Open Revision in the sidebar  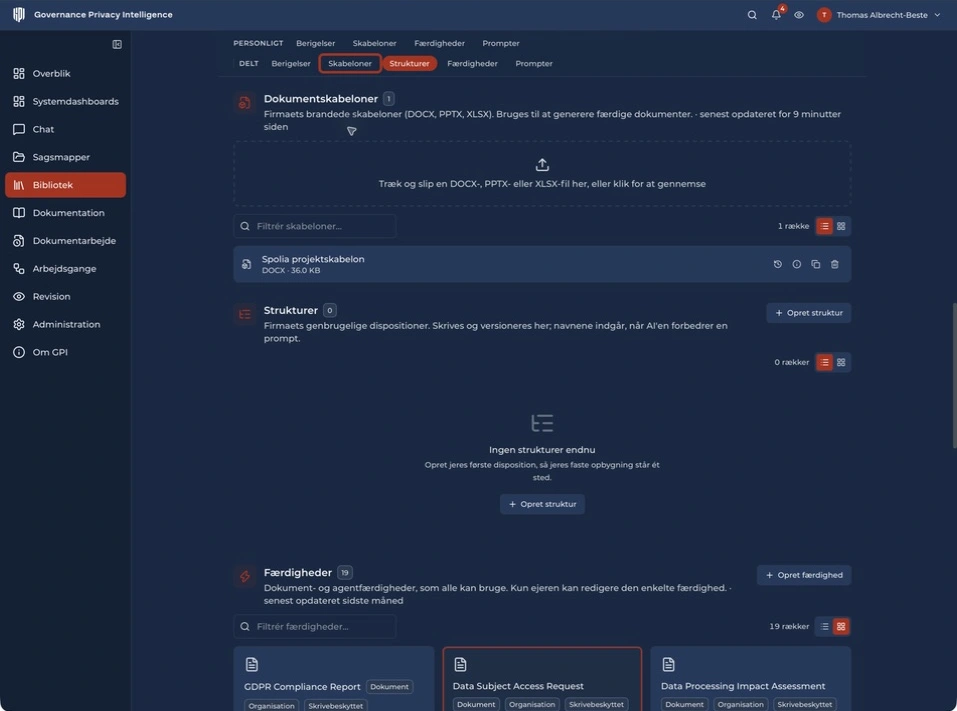click(x=65, y=297)
